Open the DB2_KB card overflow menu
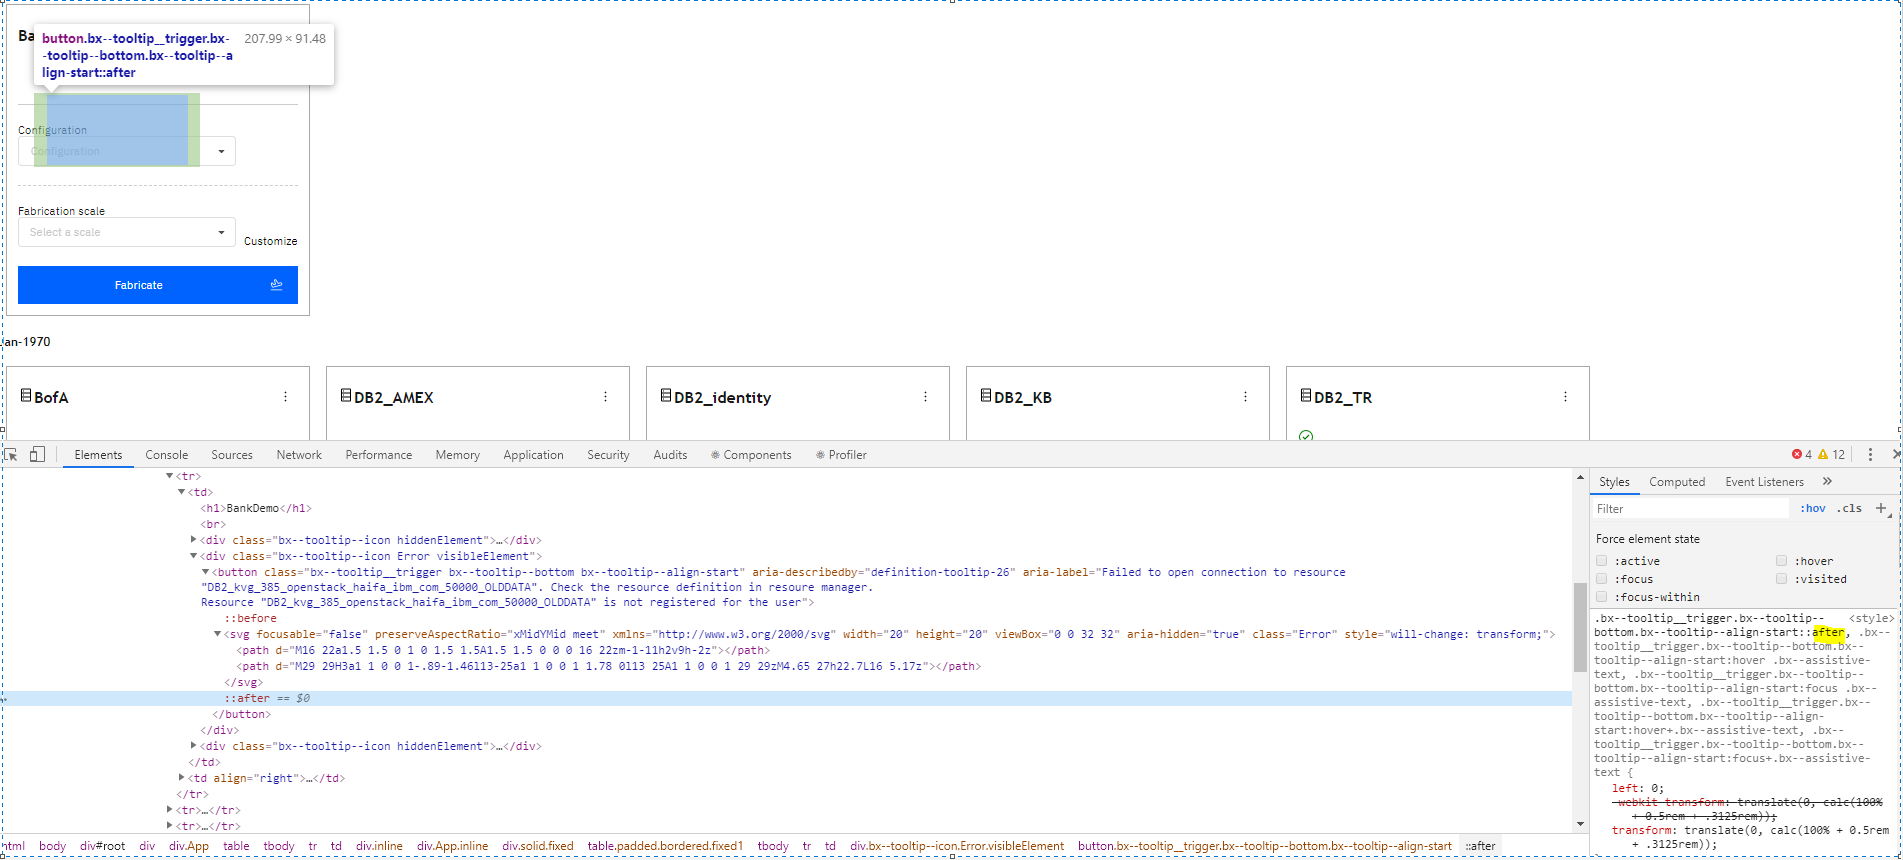The height and width of the screenshot is (860, 1903). coord(1245,397)
